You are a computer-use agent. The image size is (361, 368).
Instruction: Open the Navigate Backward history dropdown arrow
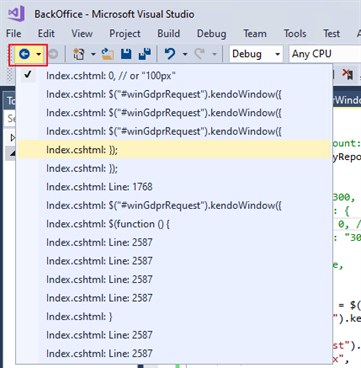click(39, 54)
